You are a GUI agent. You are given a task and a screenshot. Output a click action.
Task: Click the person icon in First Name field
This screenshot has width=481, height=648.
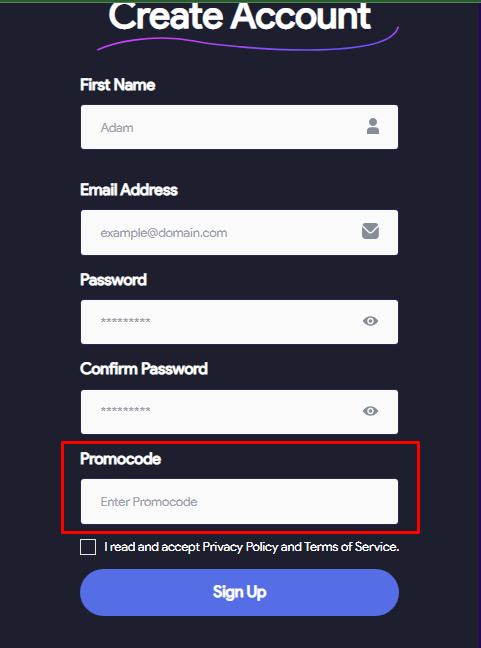[x=373, y=126]
